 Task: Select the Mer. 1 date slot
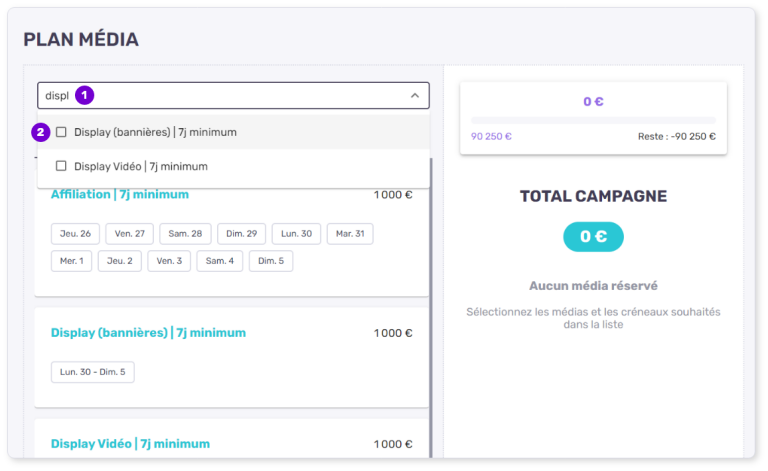coord(71,261)
